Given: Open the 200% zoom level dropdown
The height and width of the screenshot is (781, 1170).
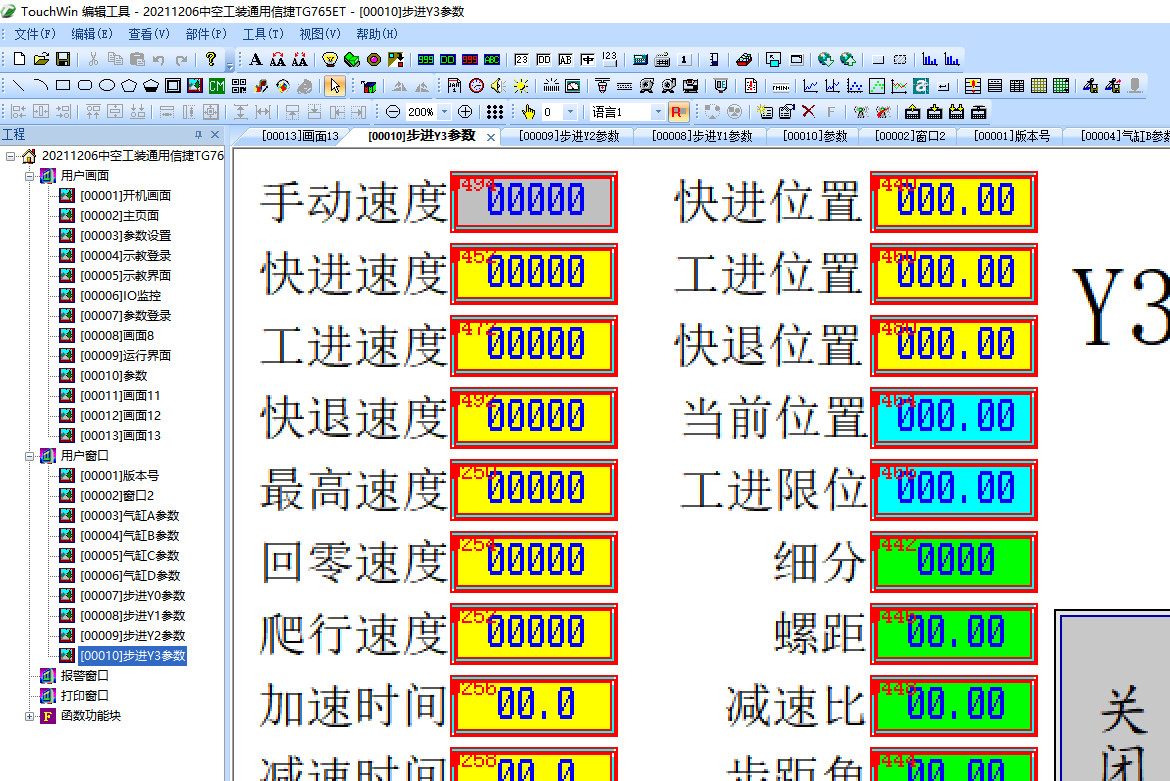Looking at the screenshot, I should [443, 112].
